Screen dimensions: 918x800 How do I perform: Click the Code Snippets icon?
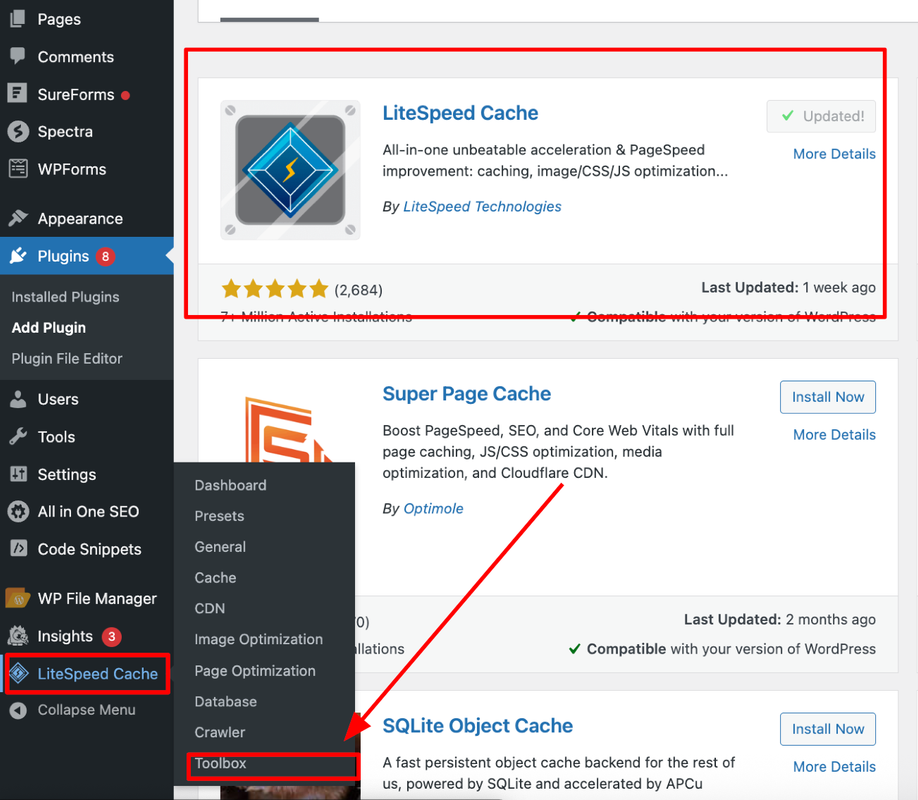point(18,549)
